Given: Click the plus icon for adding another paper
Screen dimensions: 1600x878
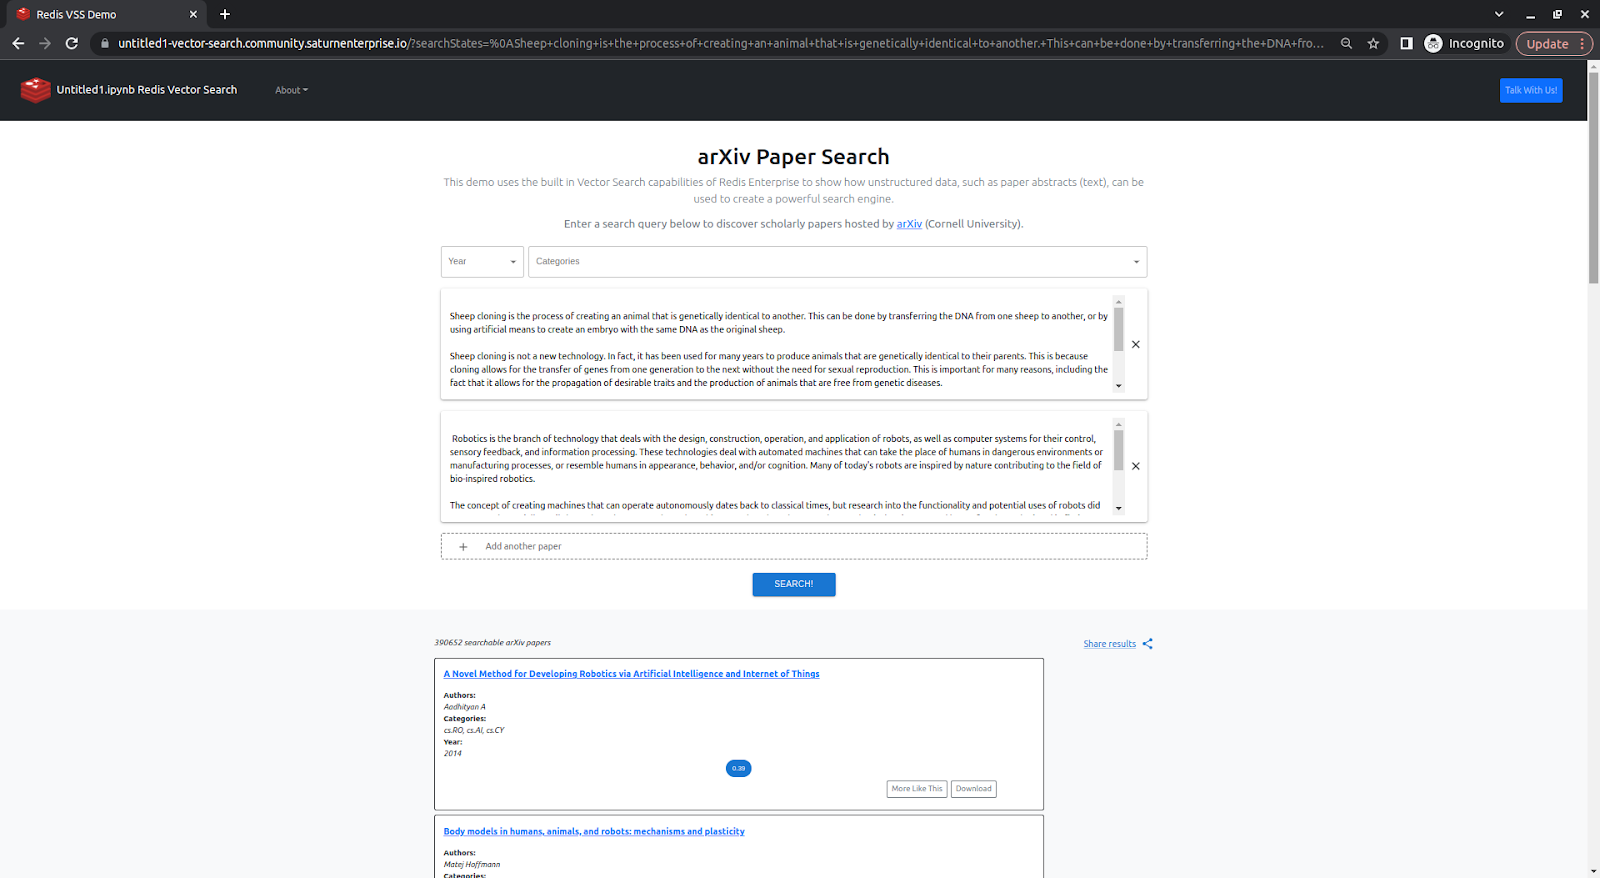Looking at the screenshot, I should click(463, 547).
